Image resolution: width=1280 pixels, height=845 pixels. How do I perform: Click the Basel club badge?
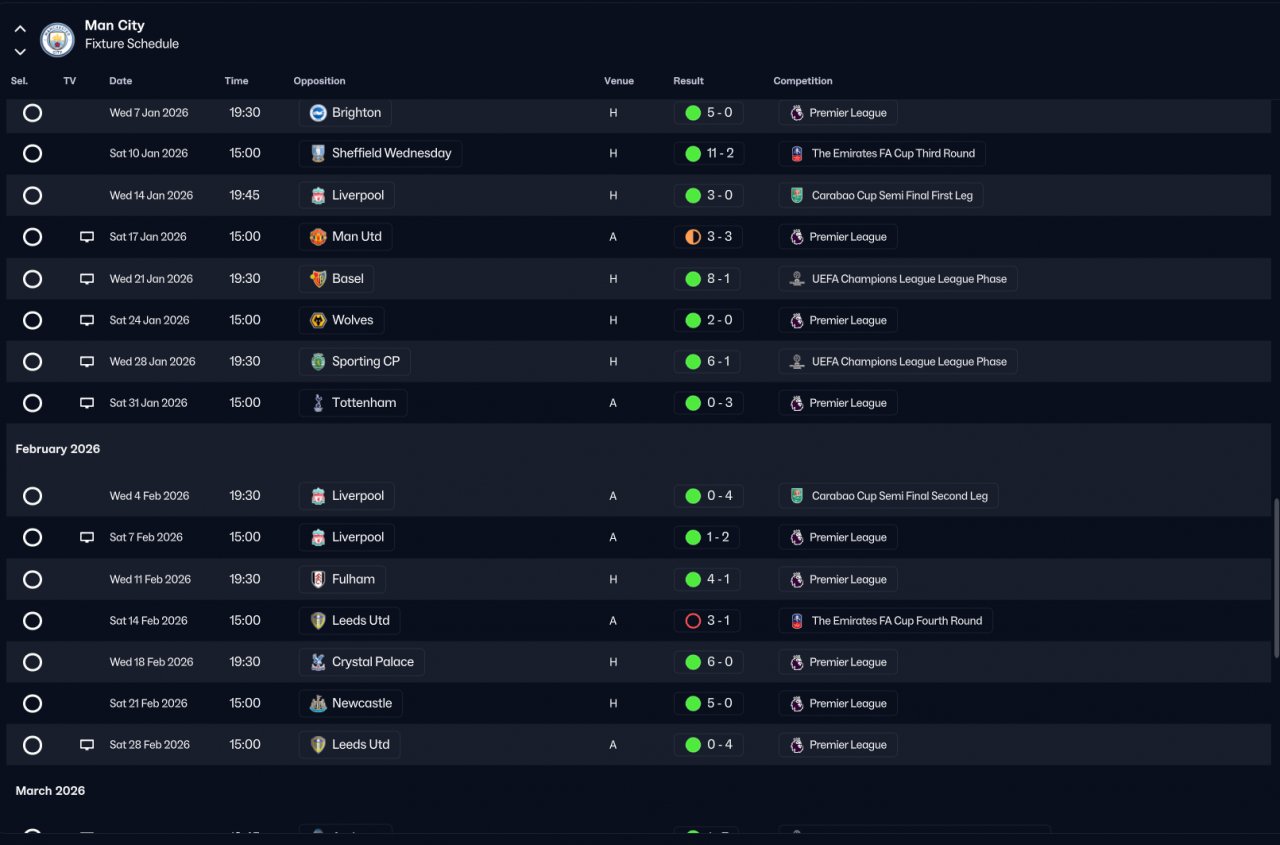[x=318, y=279]
